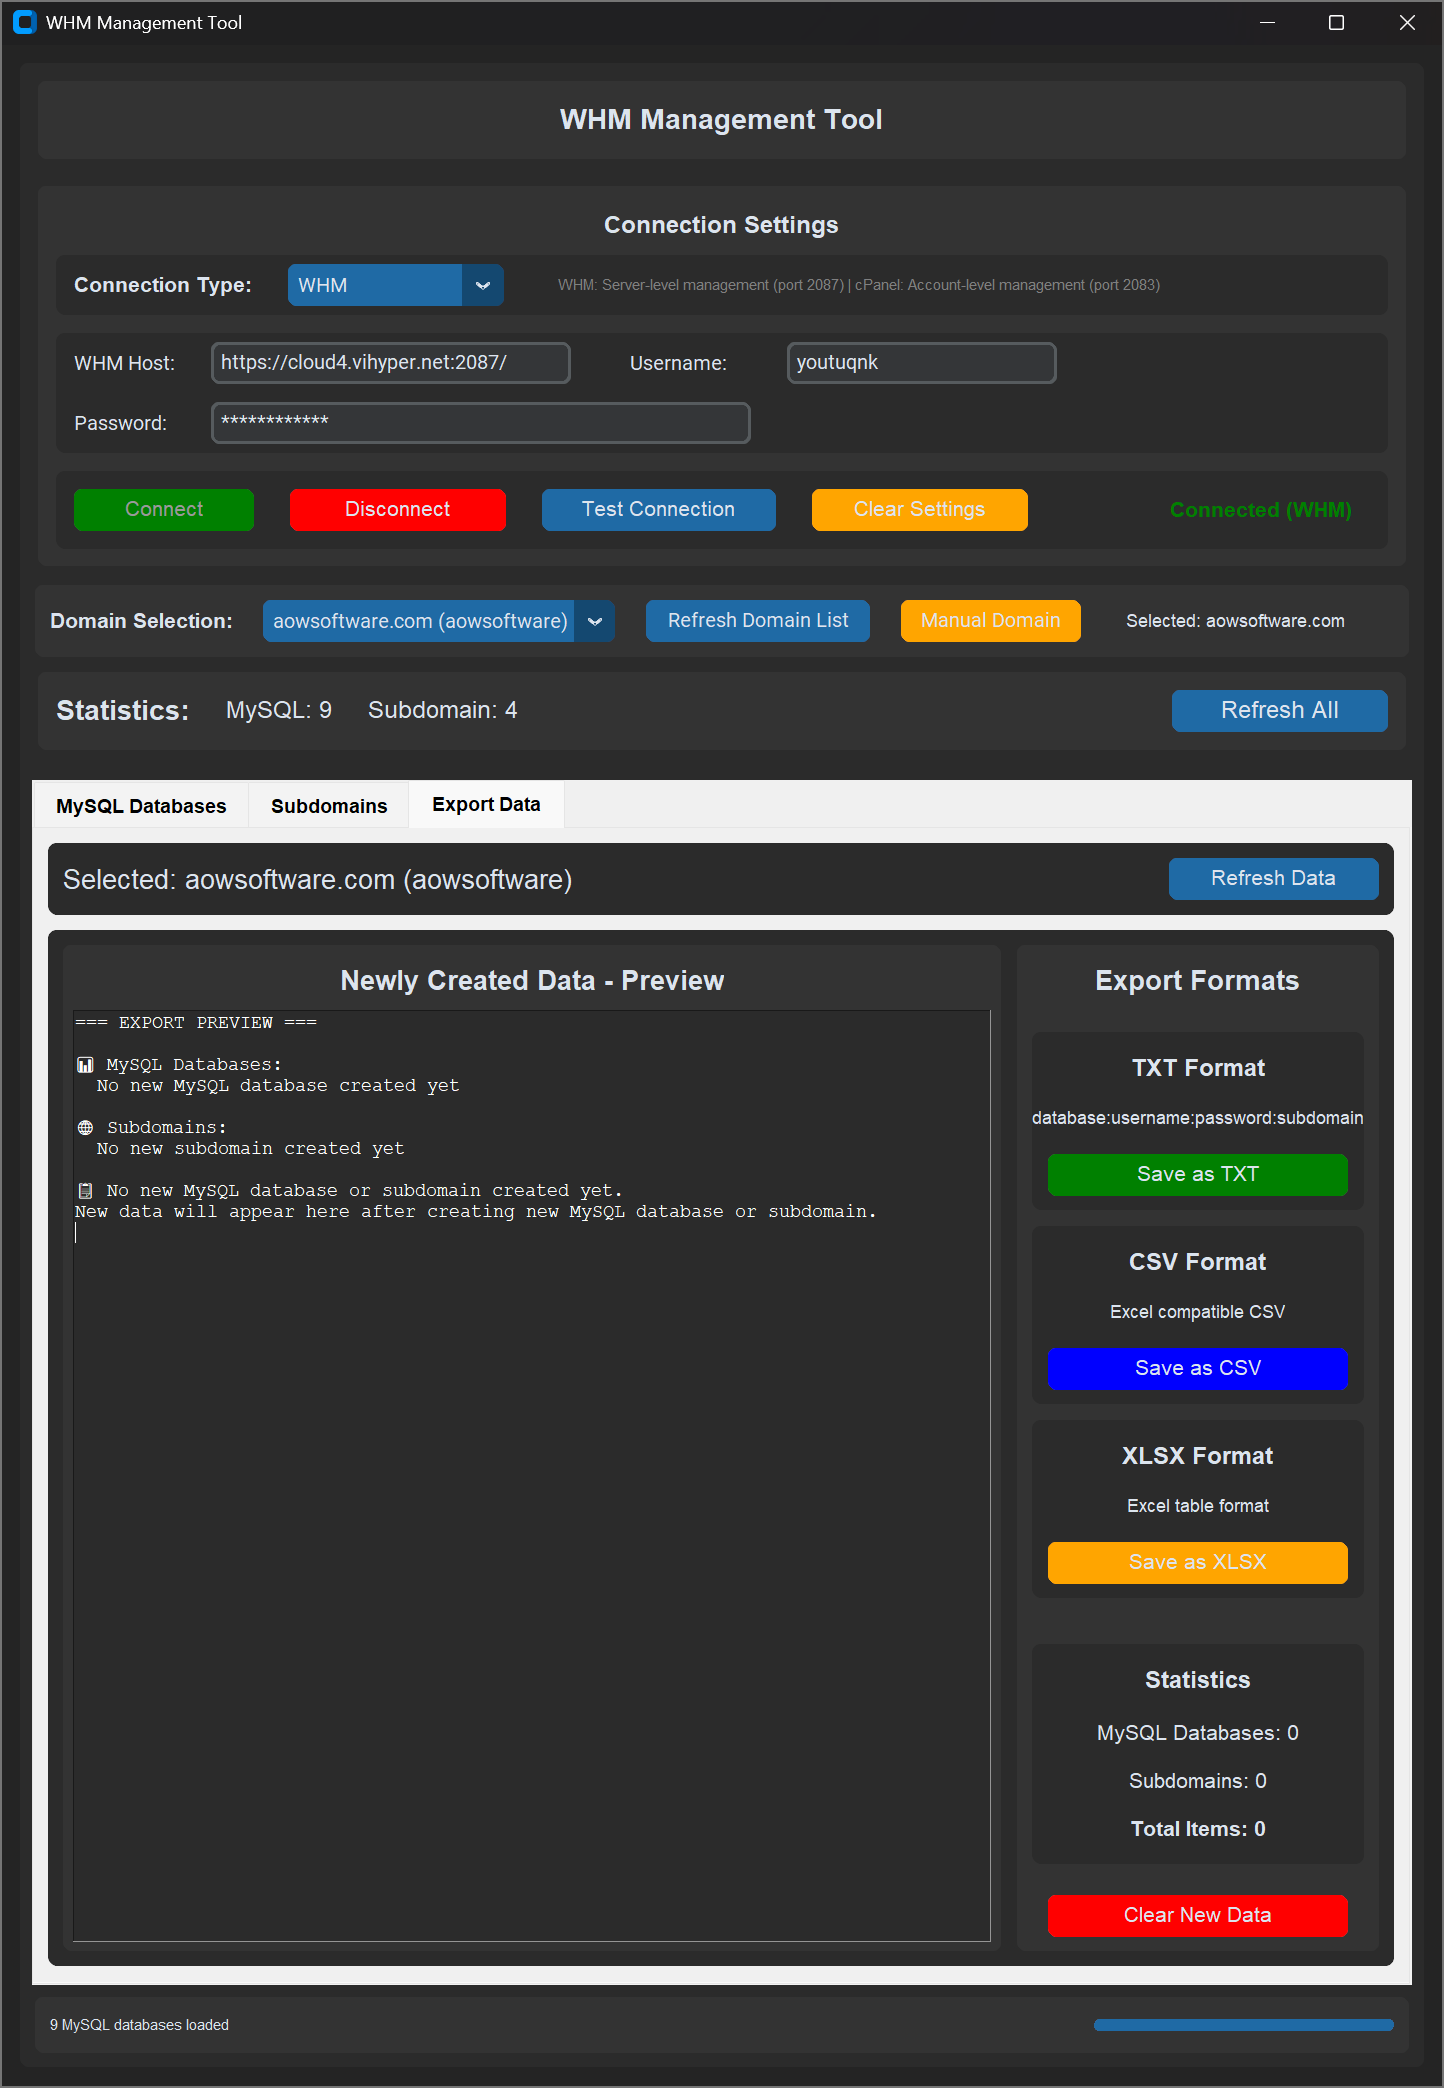
Task: Click the Clear New Data button
Action: [x=1197, y=1916]
